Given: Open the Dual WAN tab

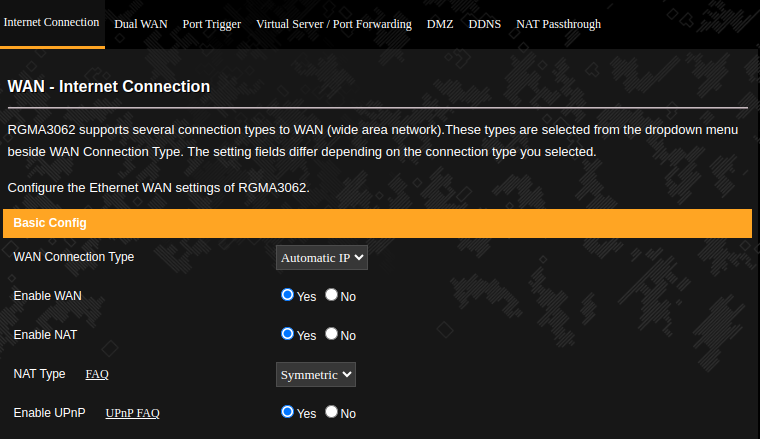Looking at the screenshot, I should pyautogui.click(x=141, y=24).
